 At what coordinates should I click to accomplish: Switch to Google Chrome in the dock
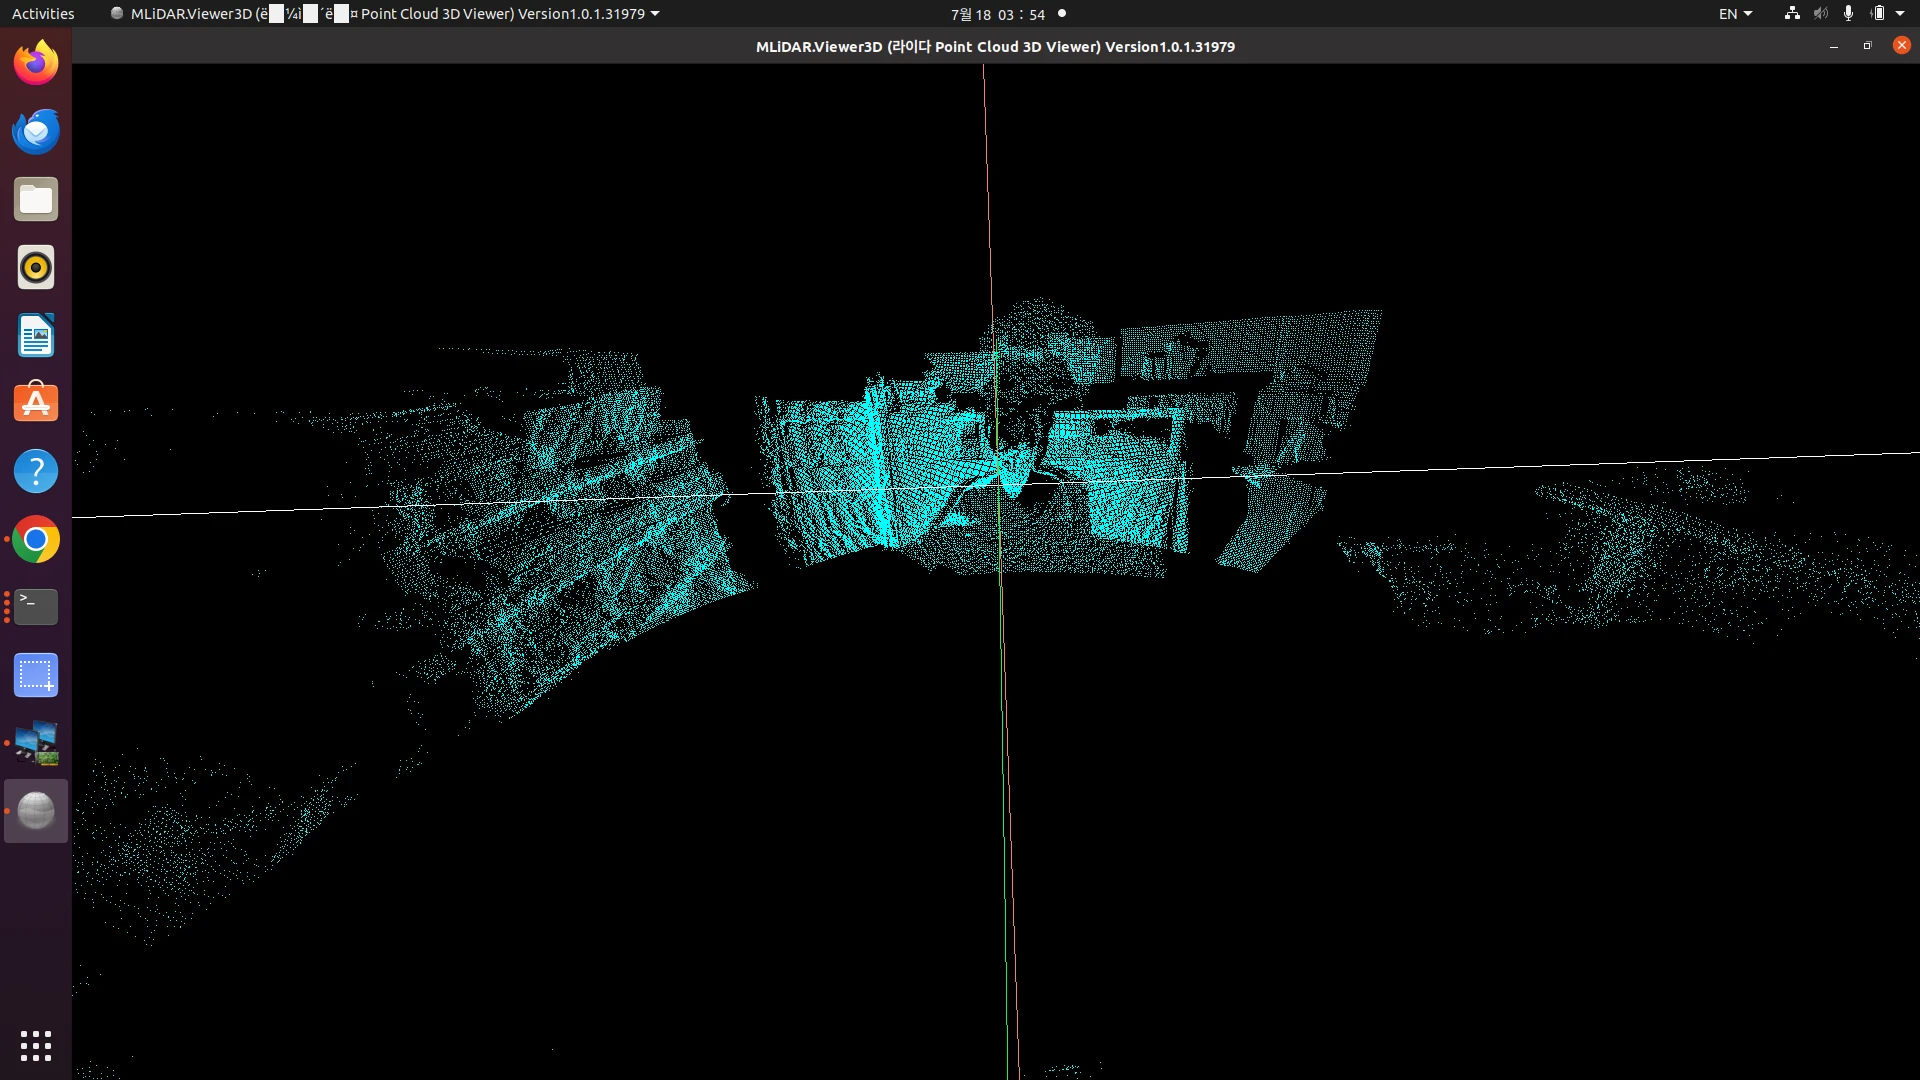coord(36,539)
